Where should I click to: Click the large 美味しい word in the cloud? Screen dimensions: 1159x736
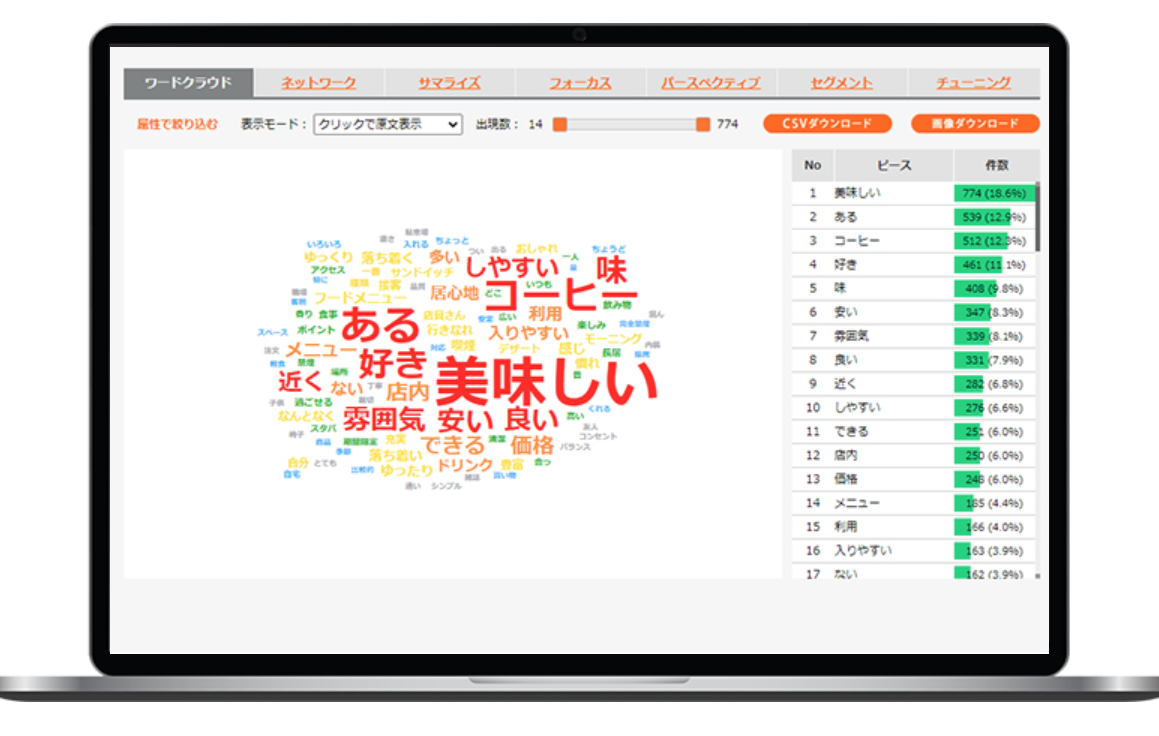pyautogui.click(x=548, y=382)
